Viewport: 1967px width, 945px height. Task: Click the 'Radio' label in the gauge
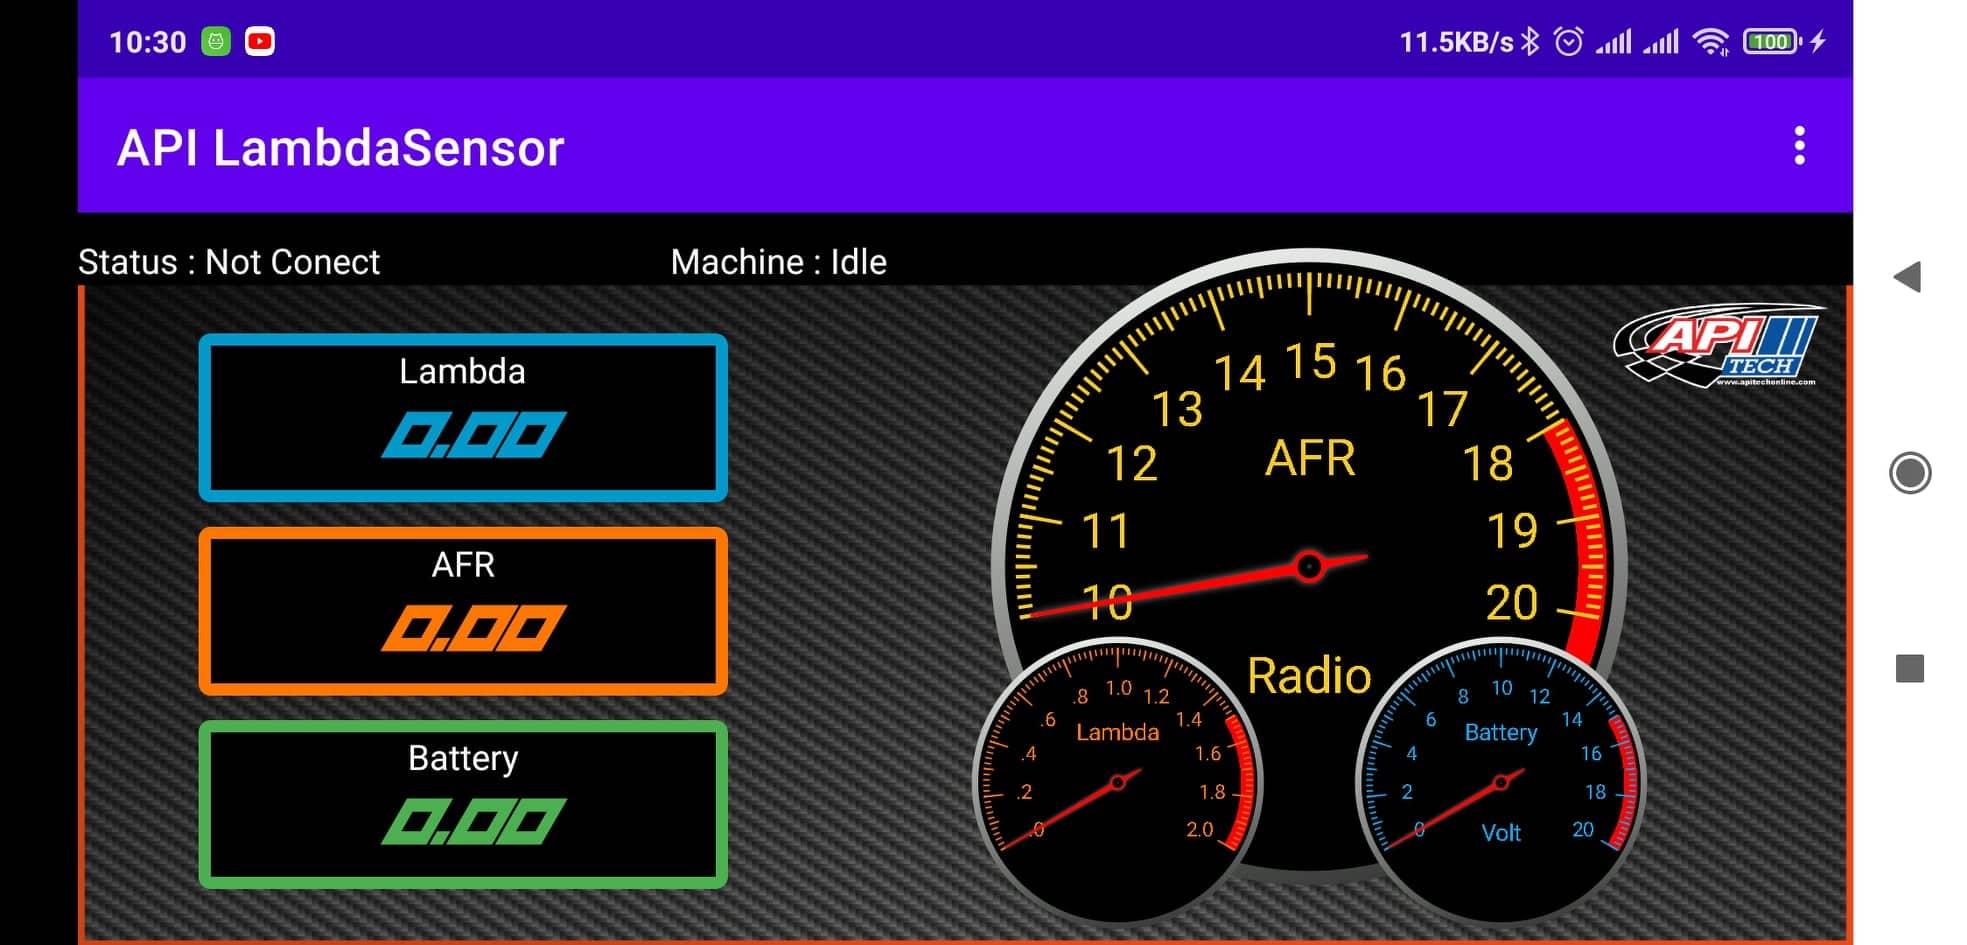1309,675
